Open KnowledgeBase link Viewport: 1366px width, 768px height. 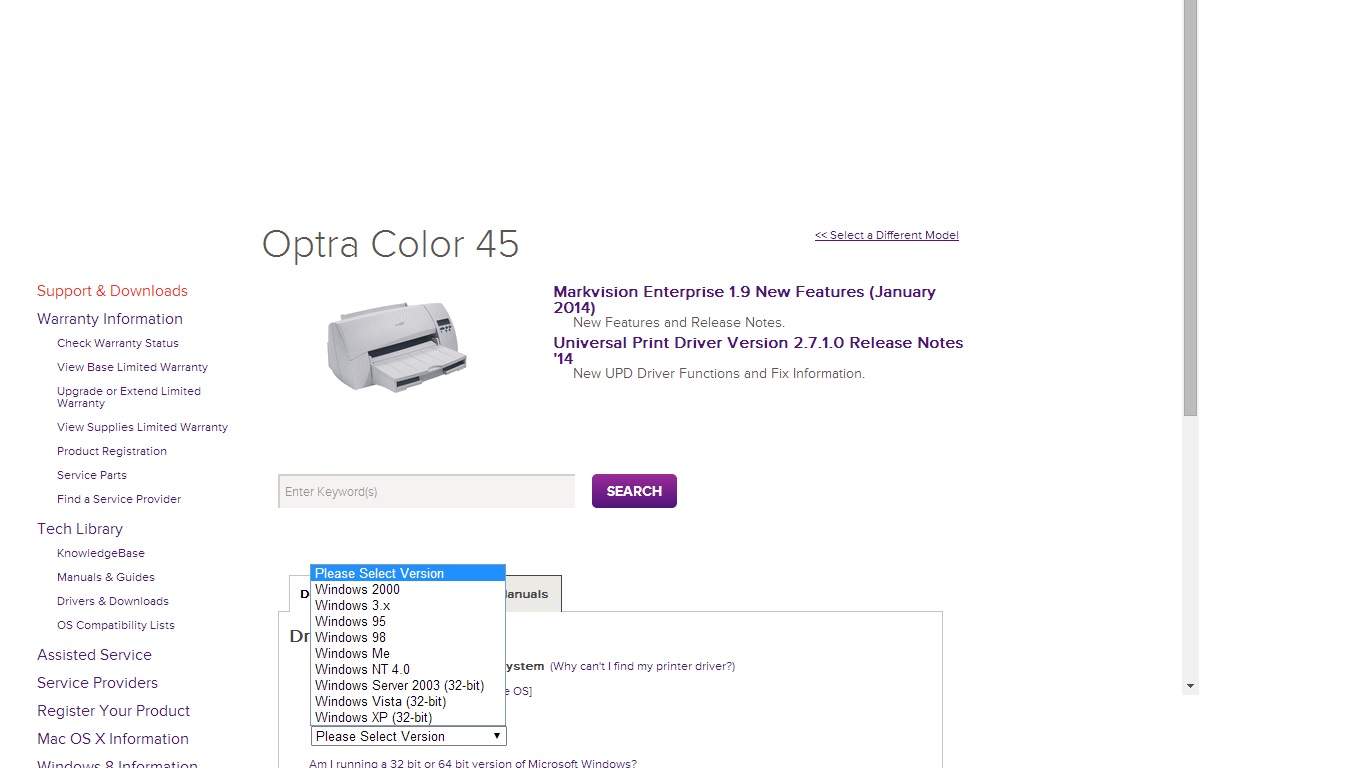pos(101,553)
